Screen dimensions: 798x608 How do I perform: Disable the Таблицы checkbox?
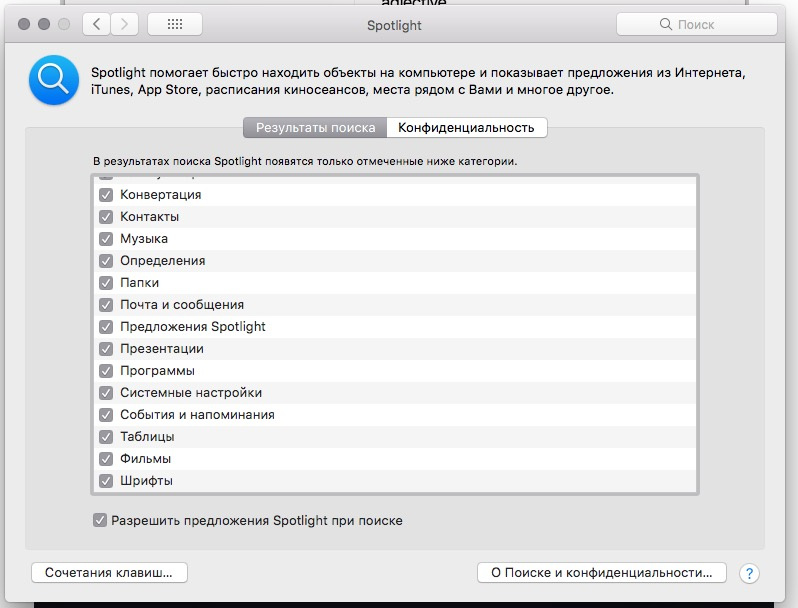click(x=106, y=437)
